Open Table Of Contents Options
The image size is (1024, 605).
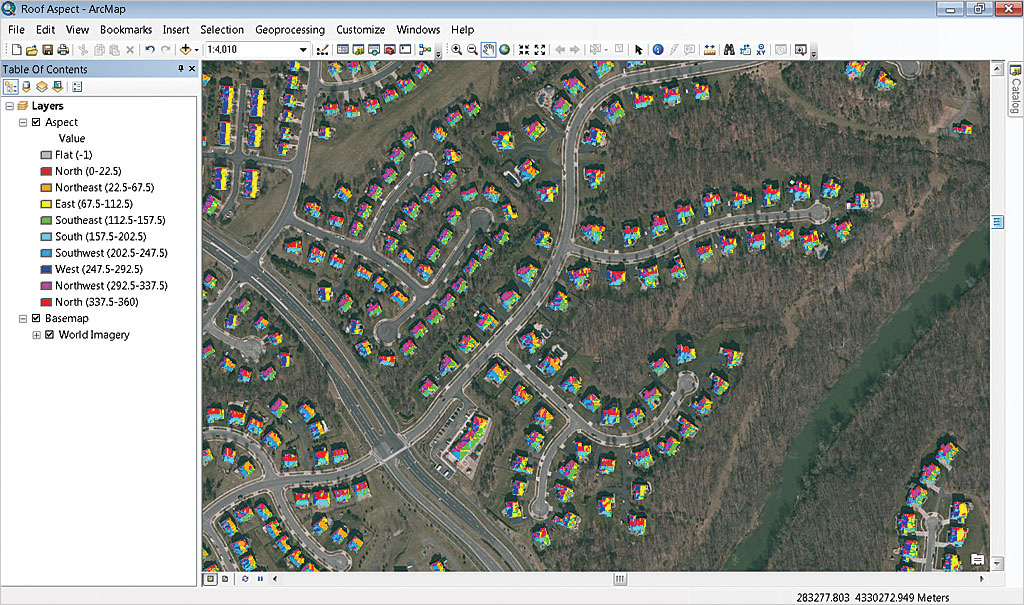(x=77, y=87)
